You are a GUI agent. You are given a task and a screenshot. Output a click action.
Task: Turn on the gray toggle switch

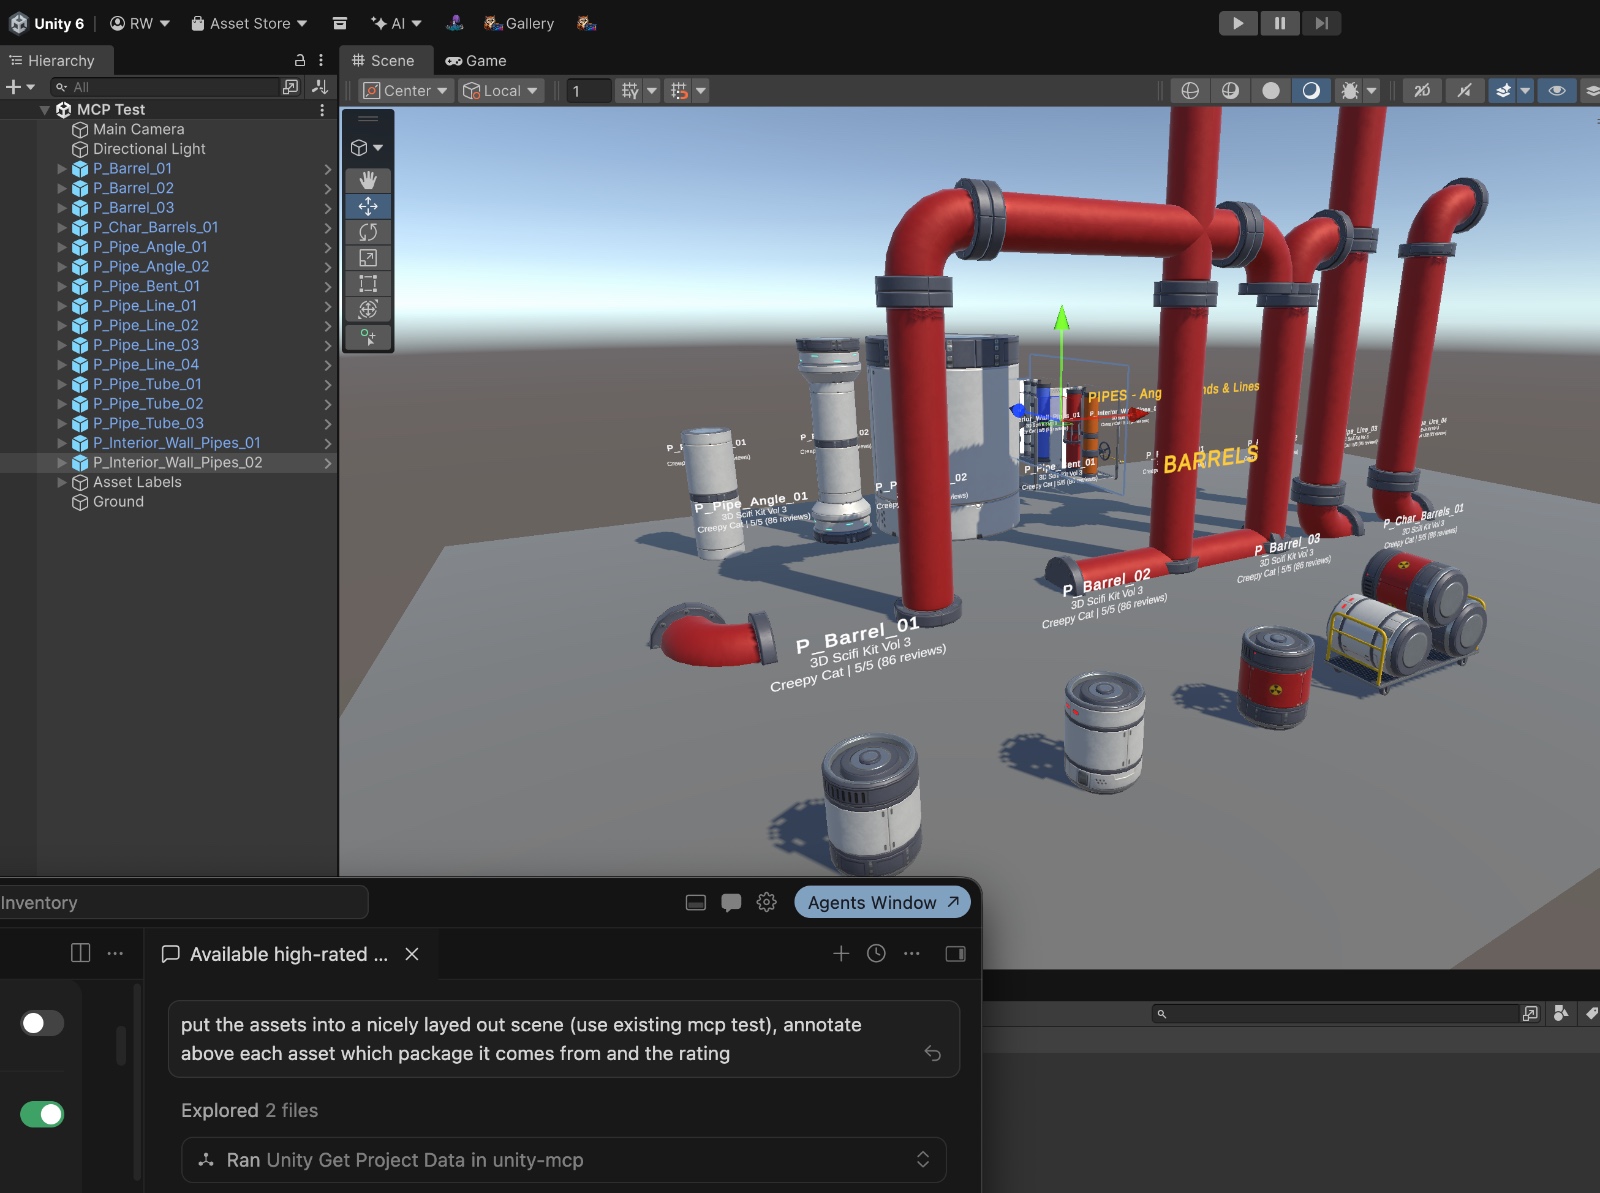42,1023
